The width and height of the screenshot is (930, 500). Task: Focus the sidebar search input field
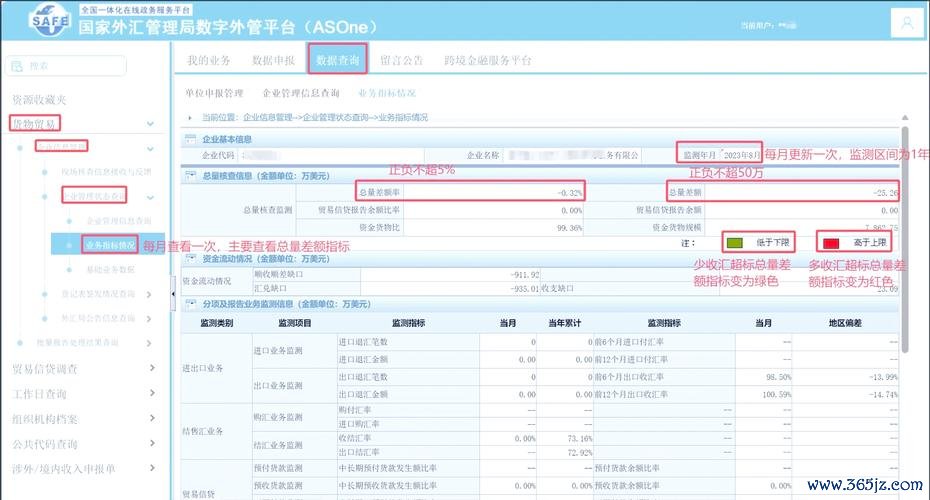[66, 66]
